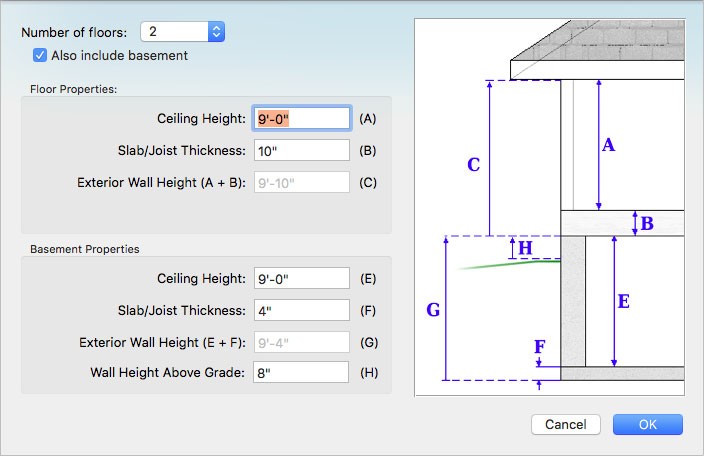Click the Wall Height Above Grade field

pyautogui.click(x=301, y=372)
